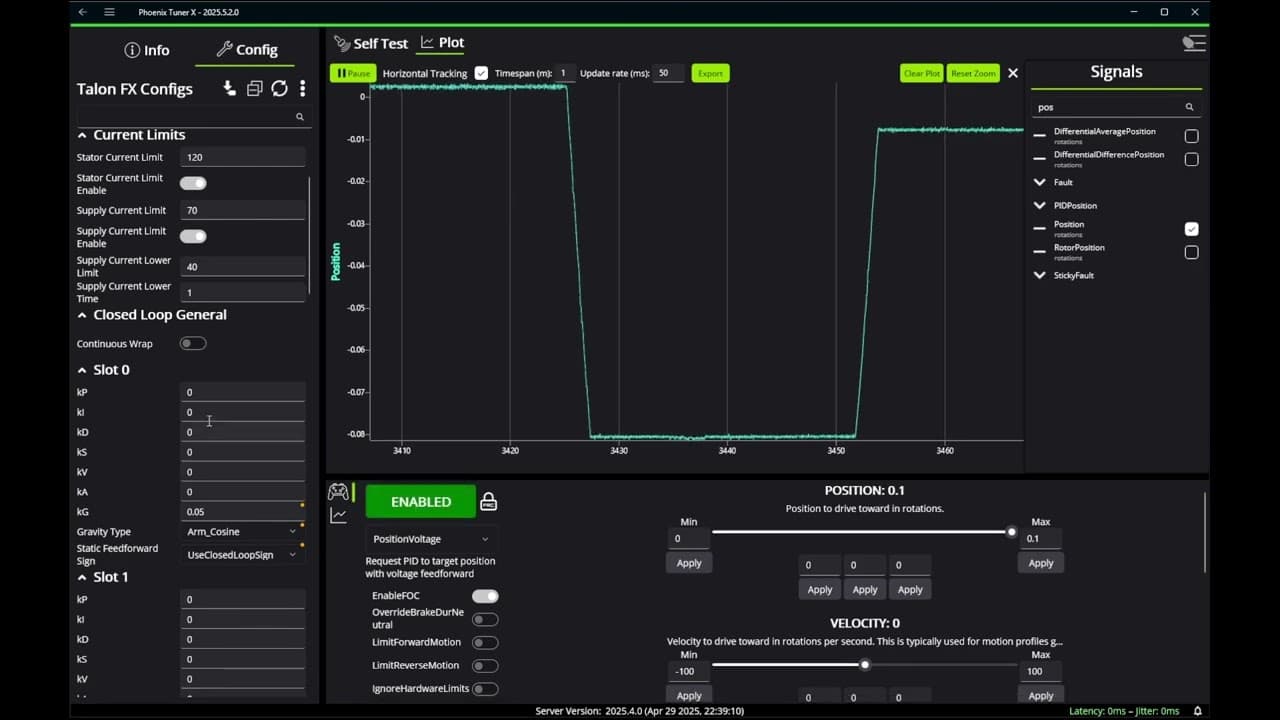1280x720 pixels.
Task: Enable the Continuous Wrap toggle
Action: pos(193,344)
